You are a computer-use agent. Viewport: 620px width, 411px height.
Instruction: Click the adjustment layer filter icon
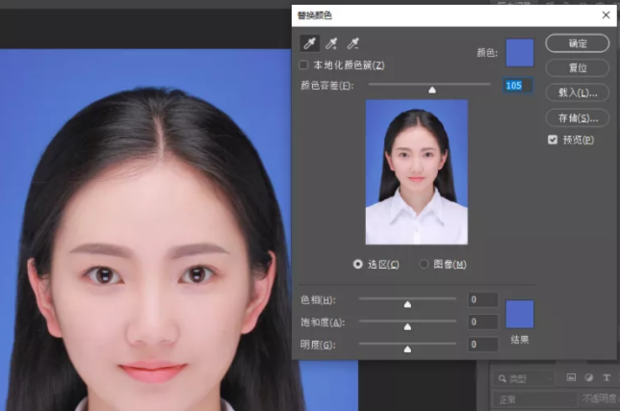(588, 378)
